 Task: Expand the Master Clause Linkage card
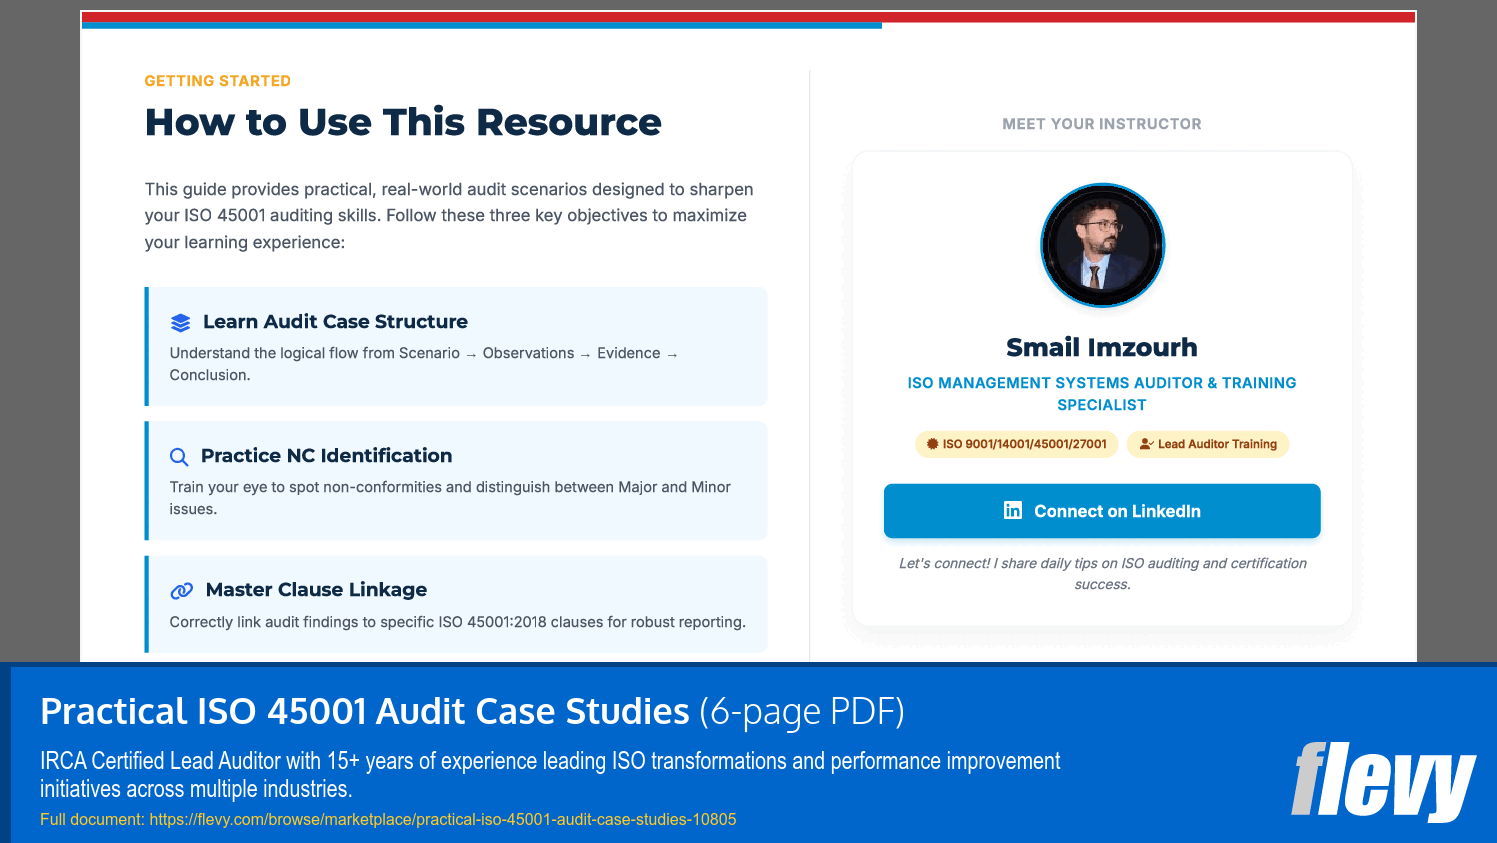point(456,604)
